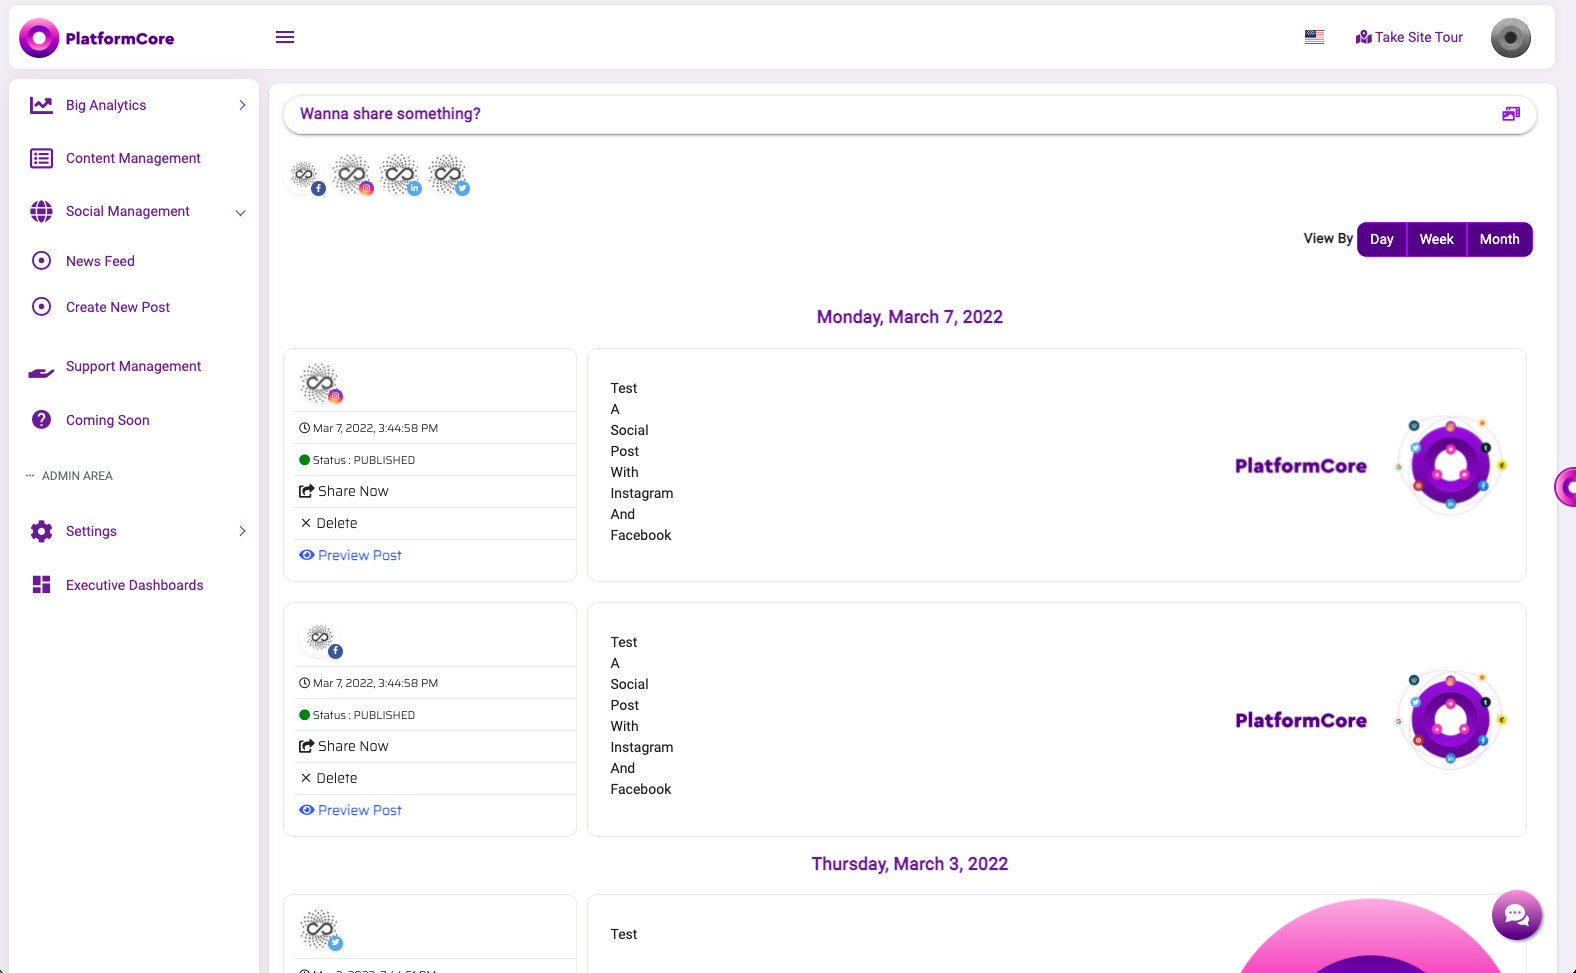Viewport: 1576px width, 973px height.
Task: Click the Facebook post's timestamp
Action: [369, 683]
